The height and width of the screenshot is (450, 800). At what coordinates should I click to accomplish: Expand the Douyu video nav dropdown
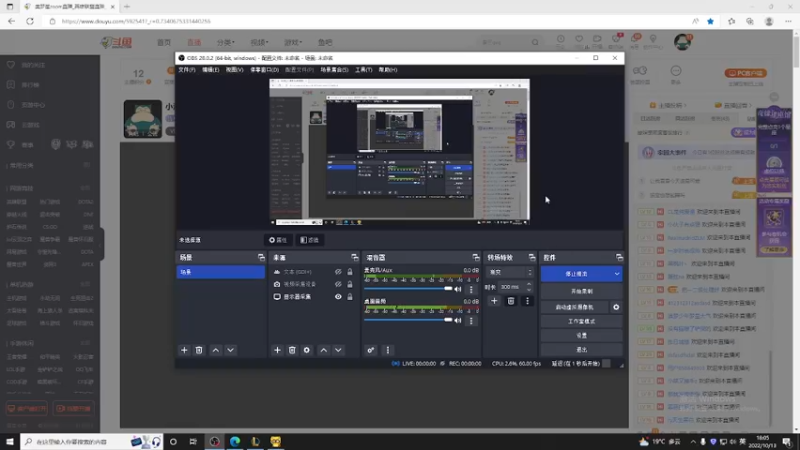259,42
